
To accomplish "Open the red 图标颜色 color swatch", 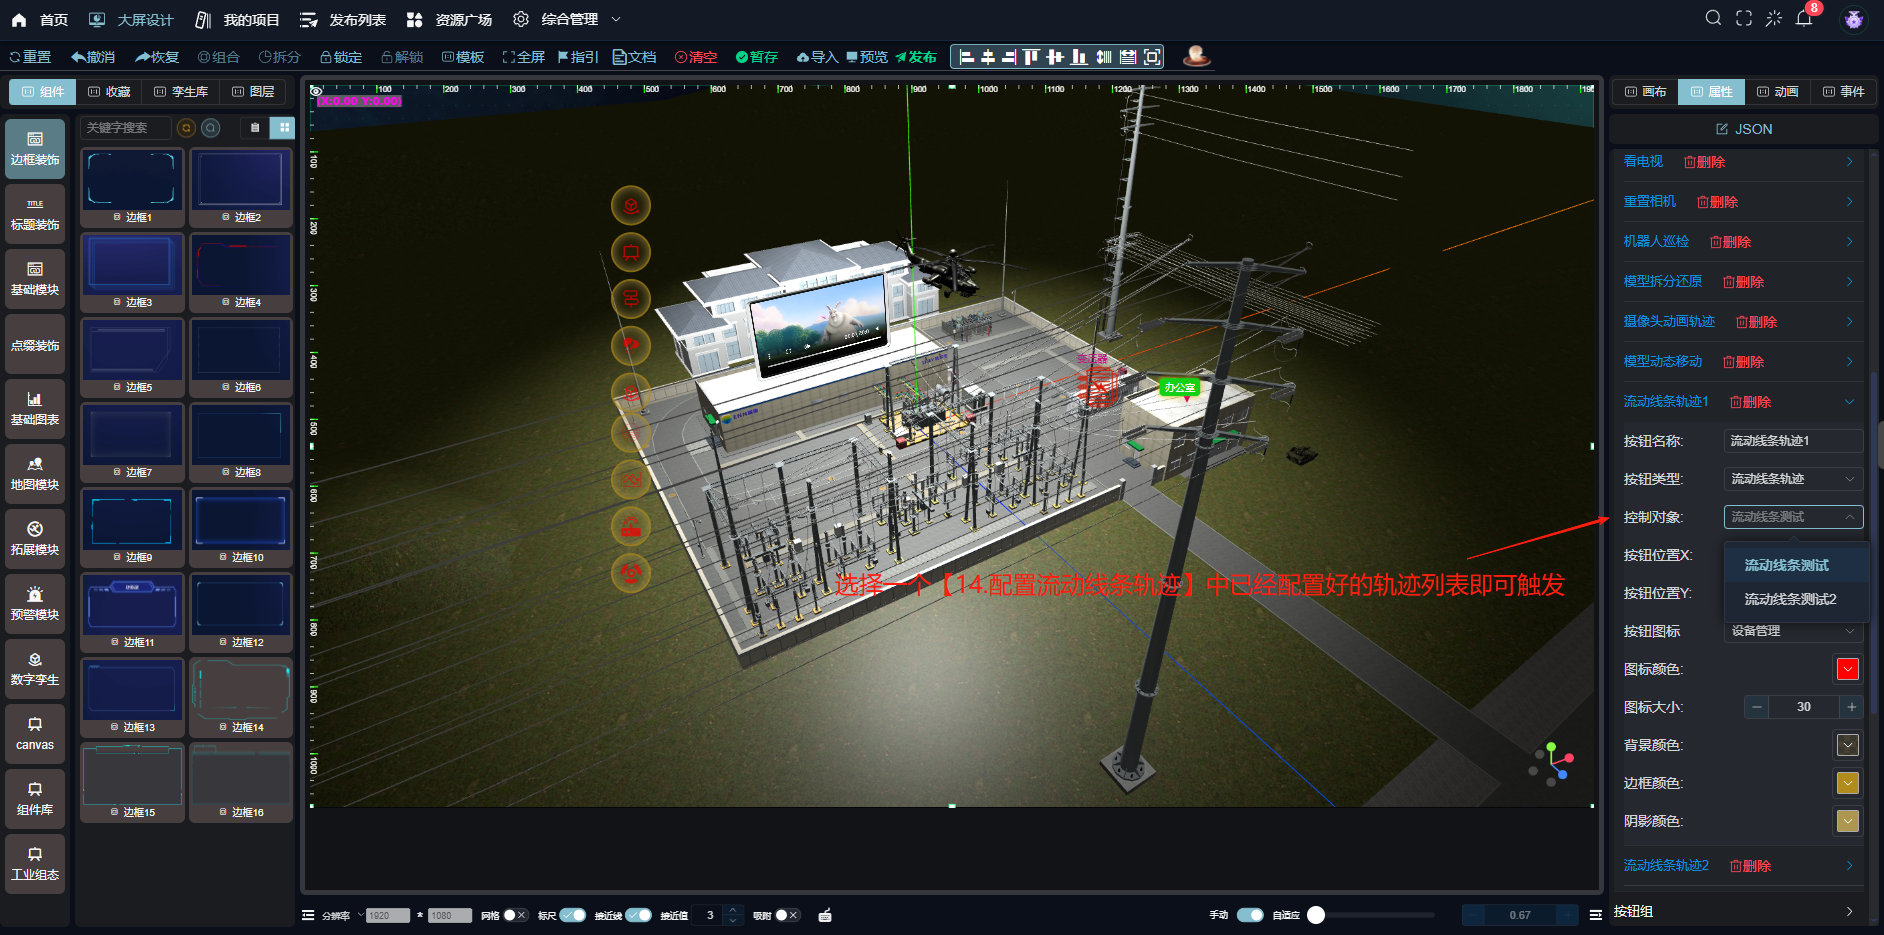I will tap(1847, 669).
